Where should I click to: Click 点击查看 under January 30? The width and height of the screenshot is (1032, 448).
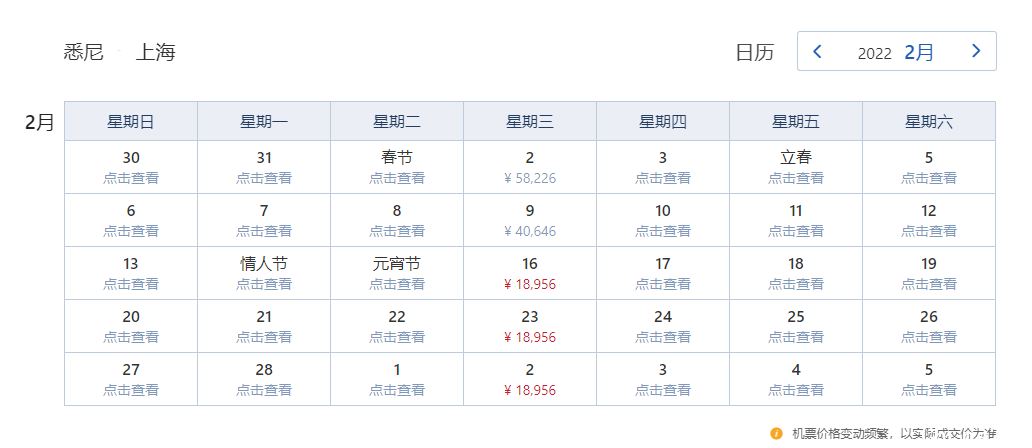pos(131,178)
